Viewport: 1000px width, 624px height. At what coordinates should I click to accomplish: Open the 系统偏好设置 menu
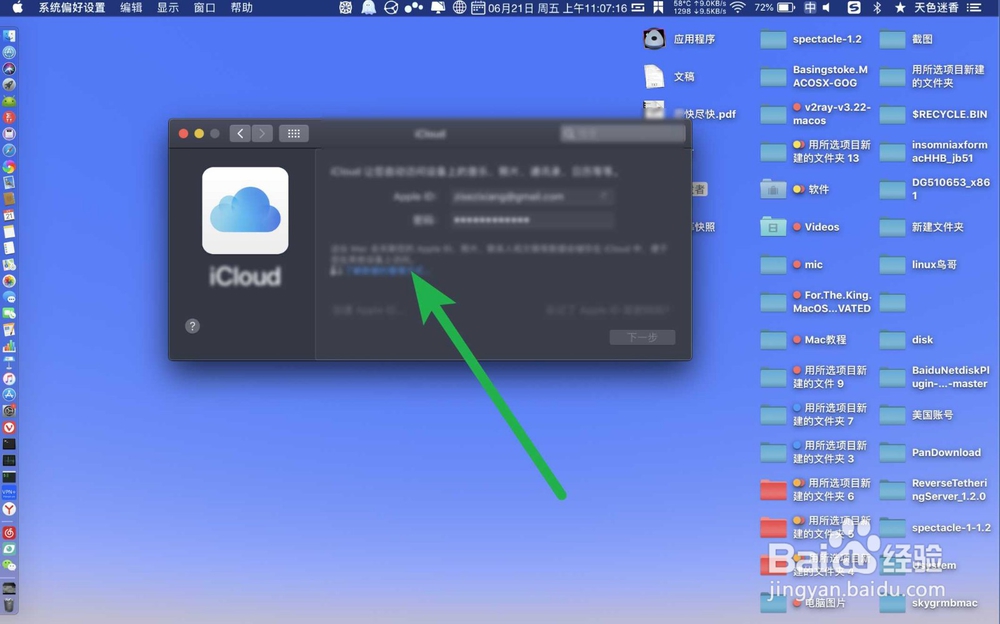coord(71,8)
